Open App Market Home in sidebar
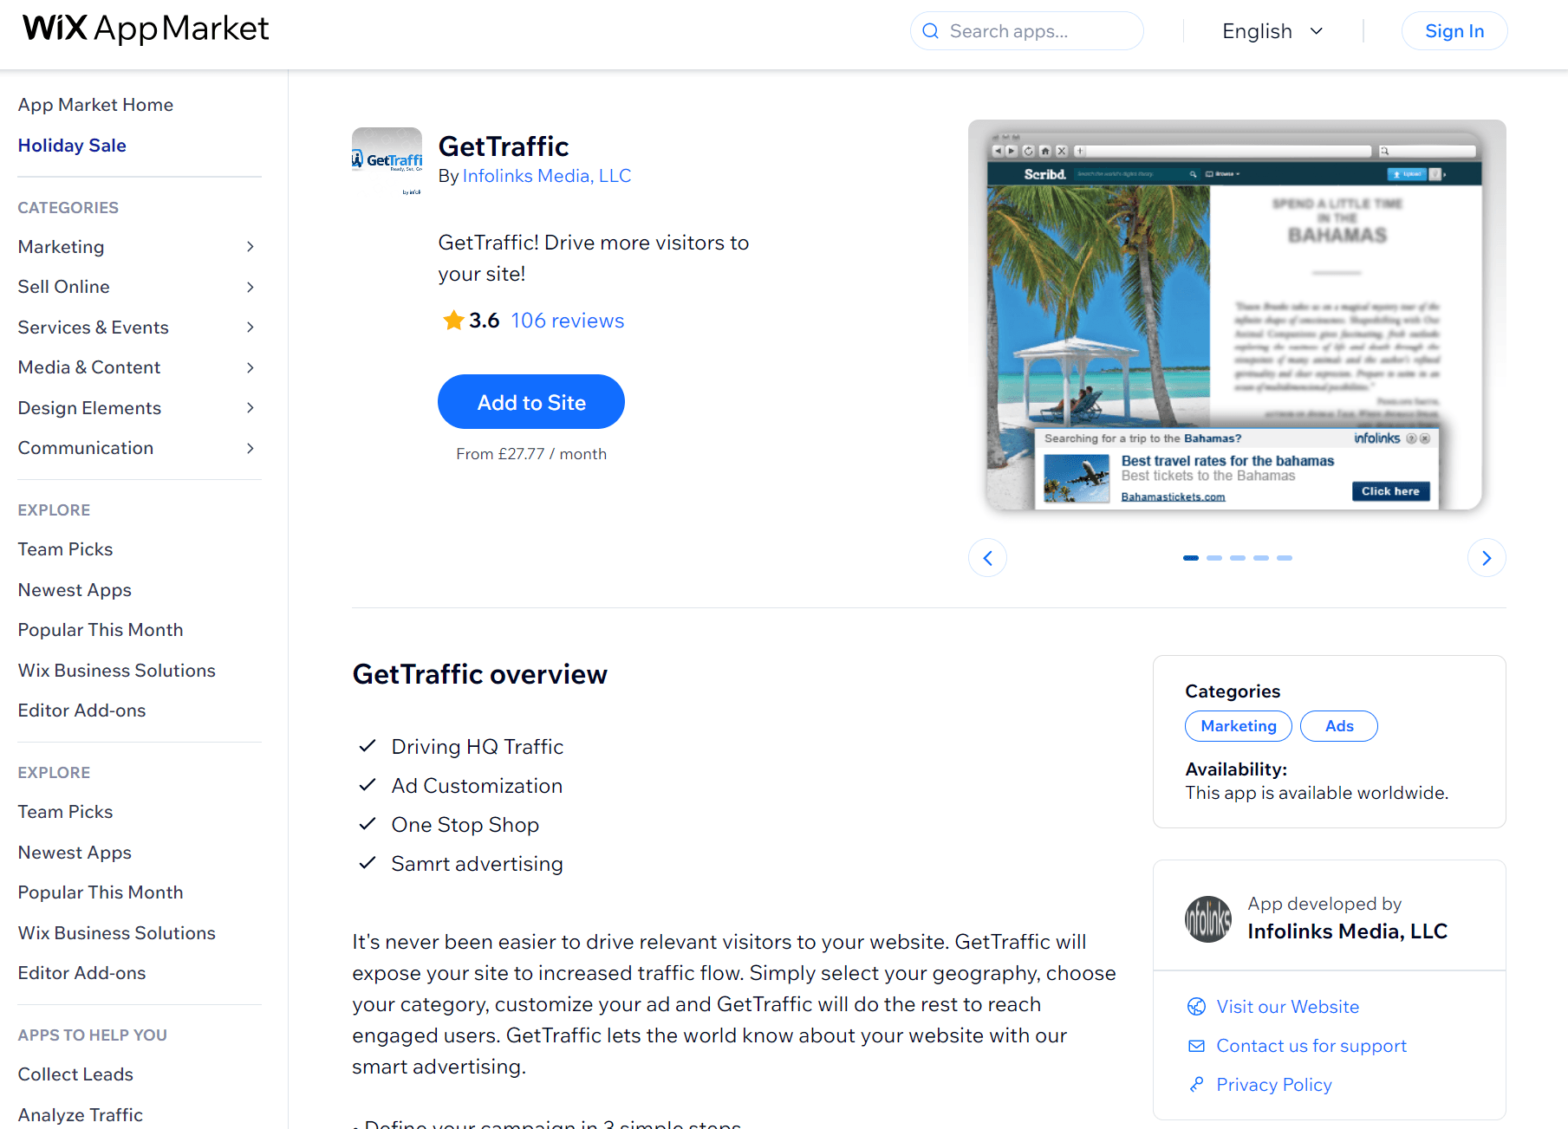This screenshot has width=1568, height=1129. click(x=95, y=105)
